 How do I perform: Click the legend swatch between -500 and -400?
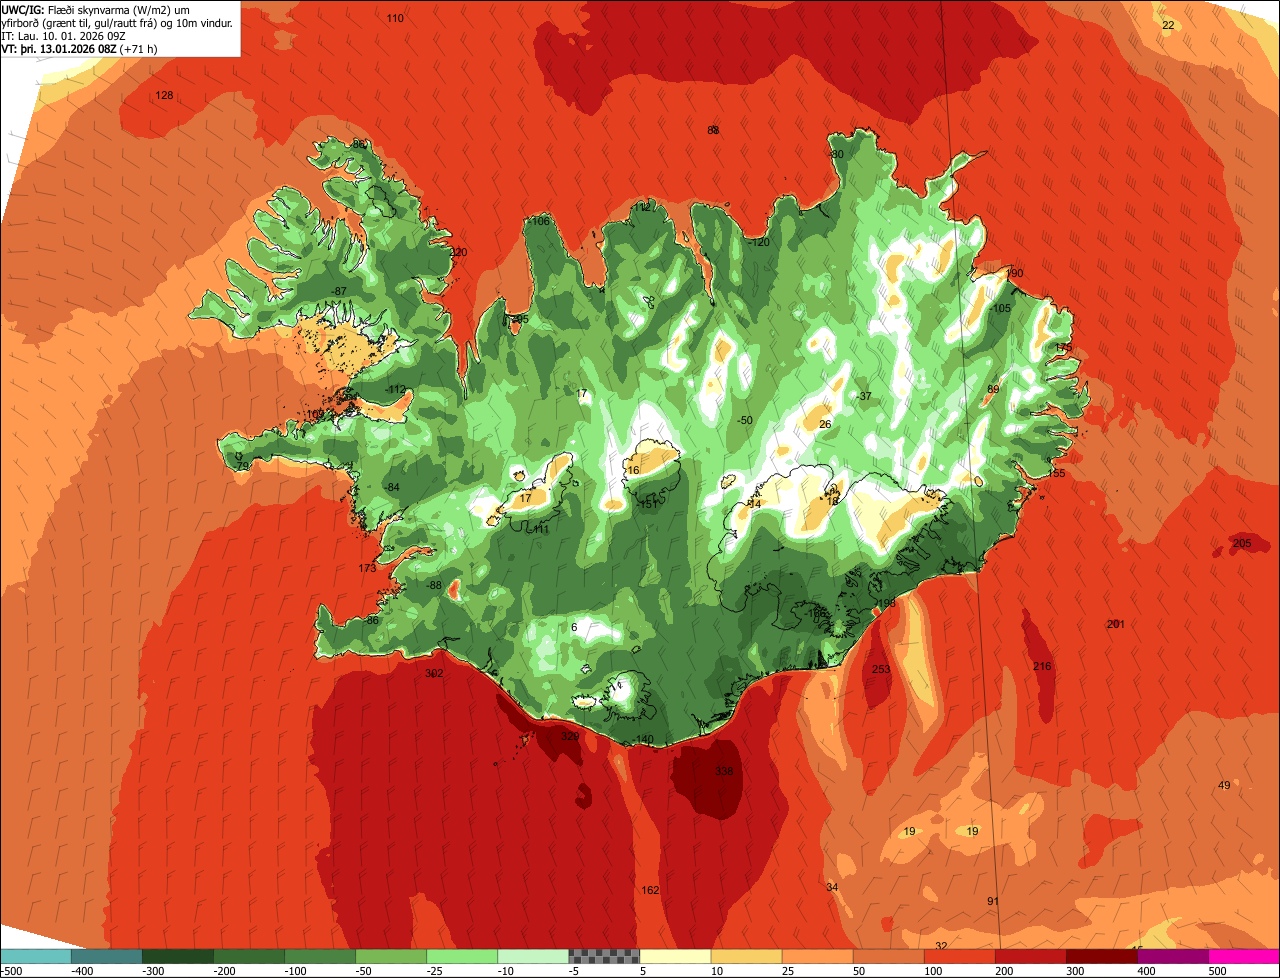[x=36, y=956]
